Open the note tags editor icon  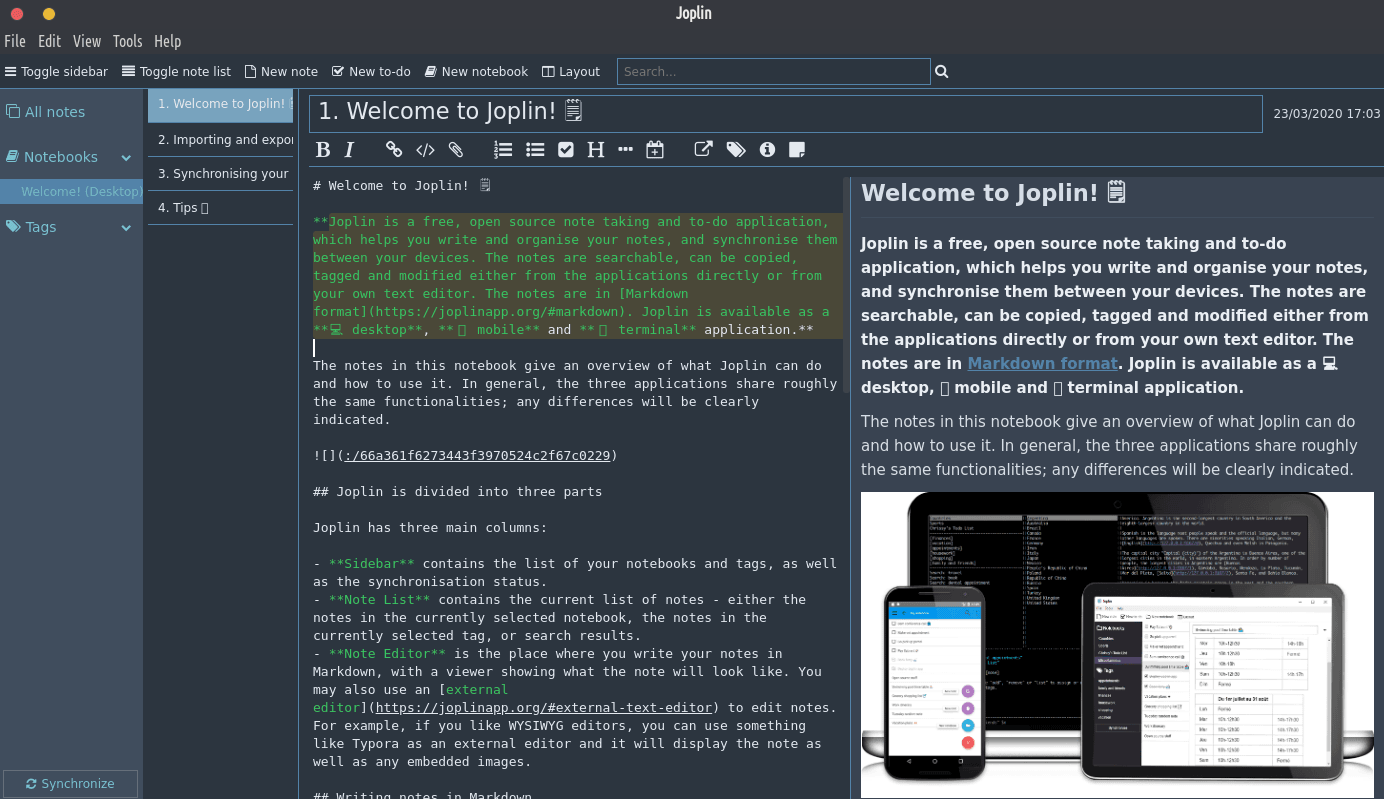click(x=736, y=150)
